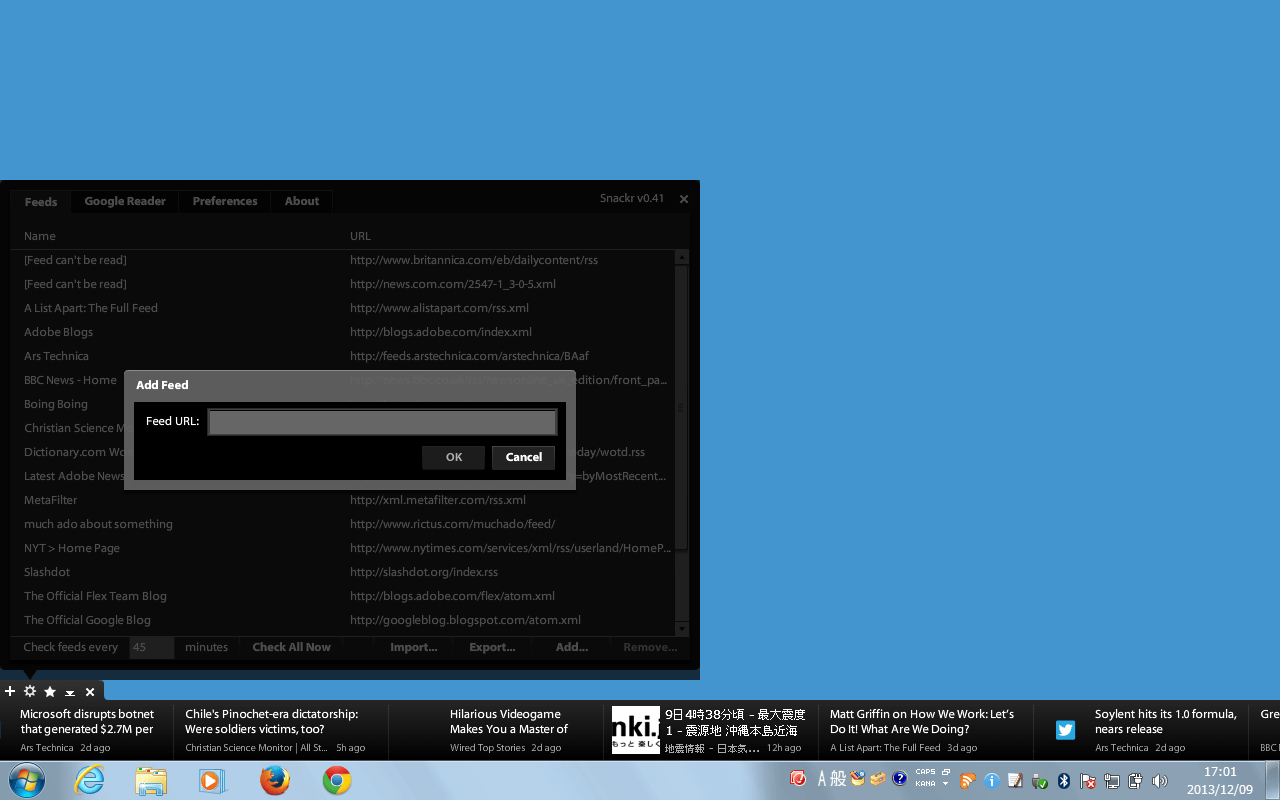Open the IME toolbox tray icon
Viewport: 1280px width, 800px height.
878,779
